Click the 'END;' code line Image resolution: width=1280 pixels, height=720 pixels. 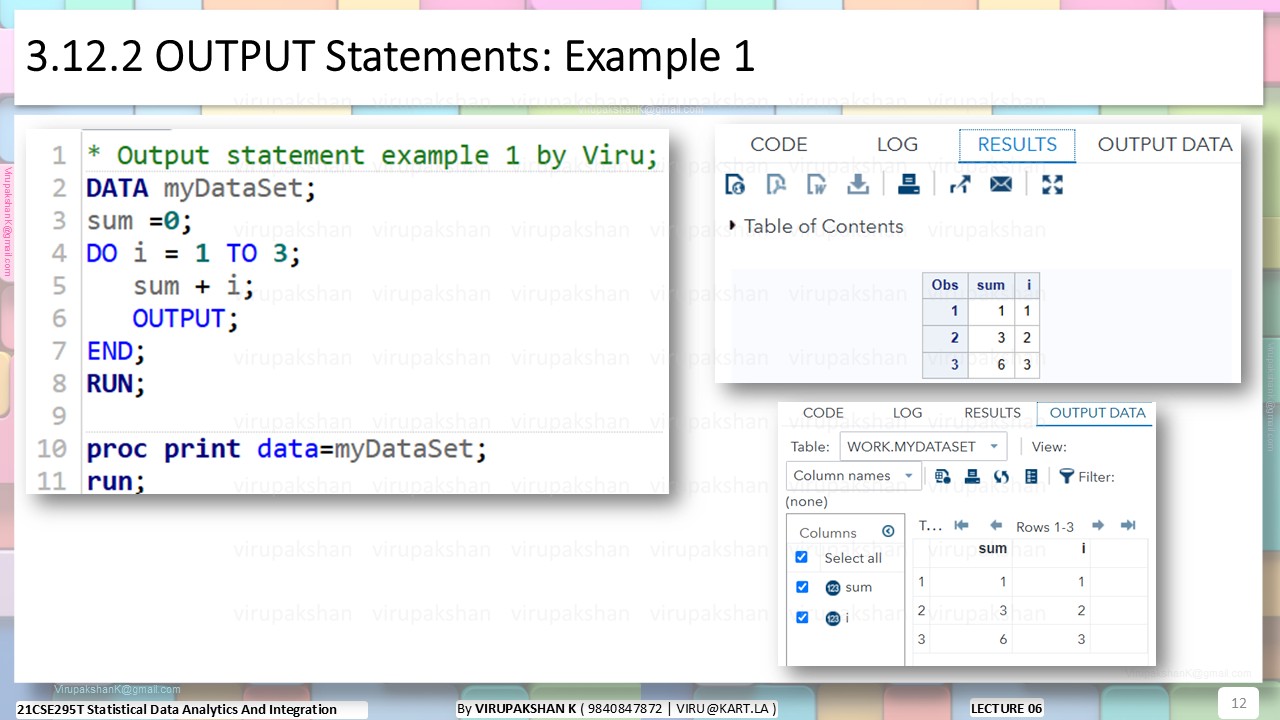click(x=116, y=352)
